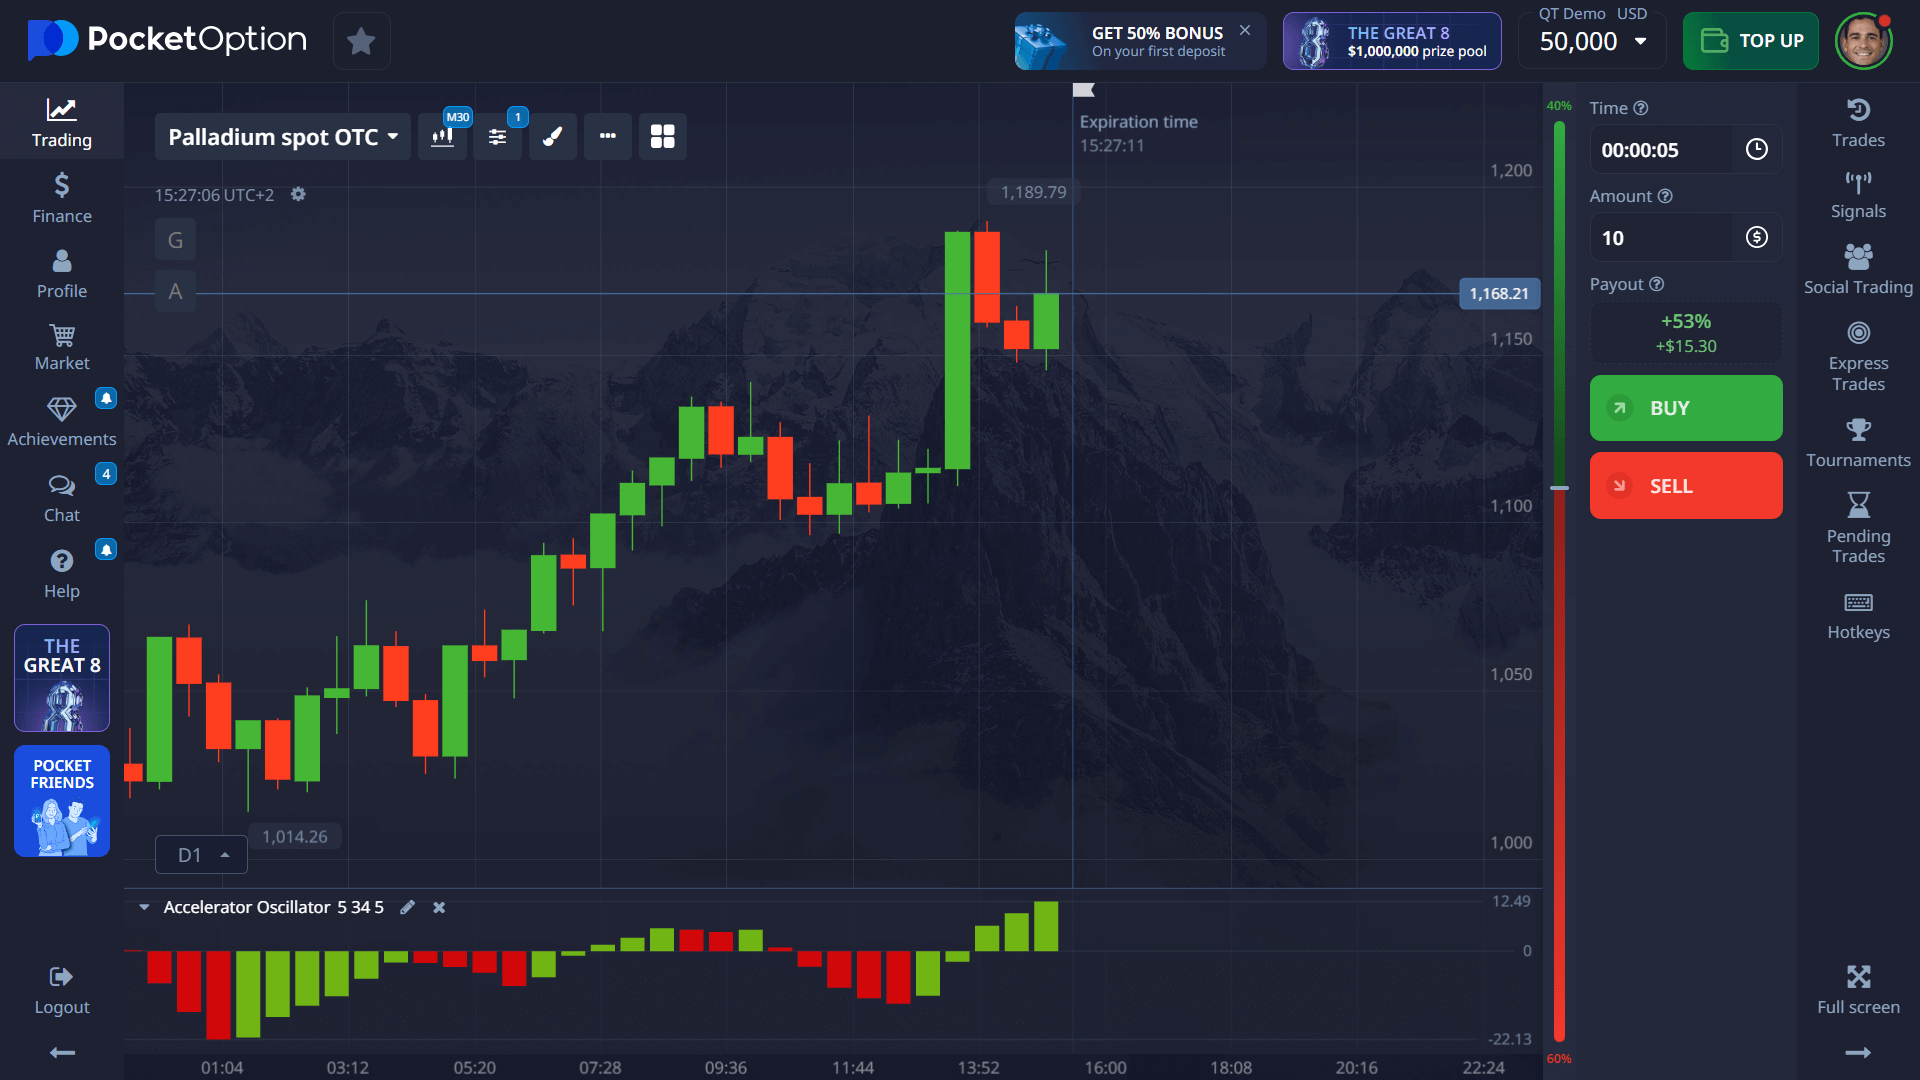Toggle Full screen mode
This screenshot has height=1080, width=1920.
click(1857, 989)
